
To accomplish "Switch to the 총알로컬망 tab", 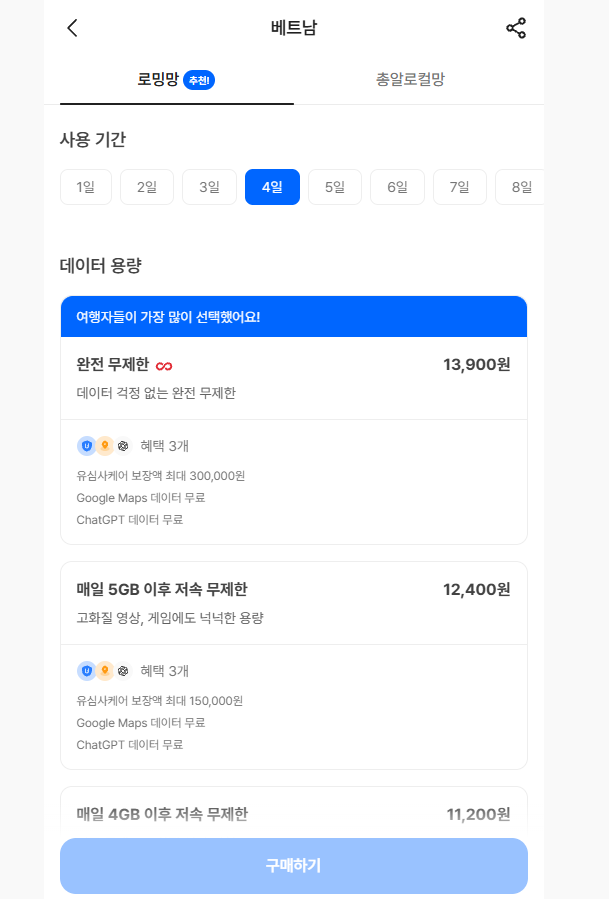I will (x=410, y=79).
